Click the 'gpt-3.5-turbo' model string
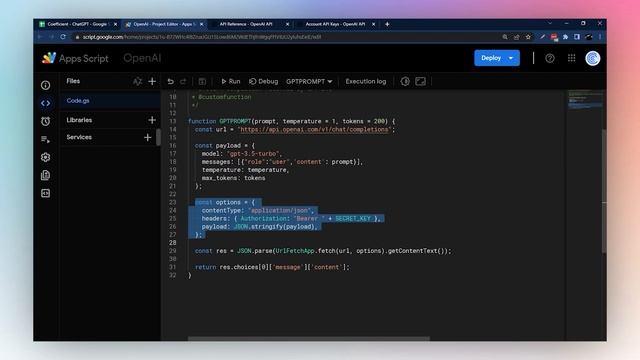This screenshot has width=640, height=360. (253, 153)
